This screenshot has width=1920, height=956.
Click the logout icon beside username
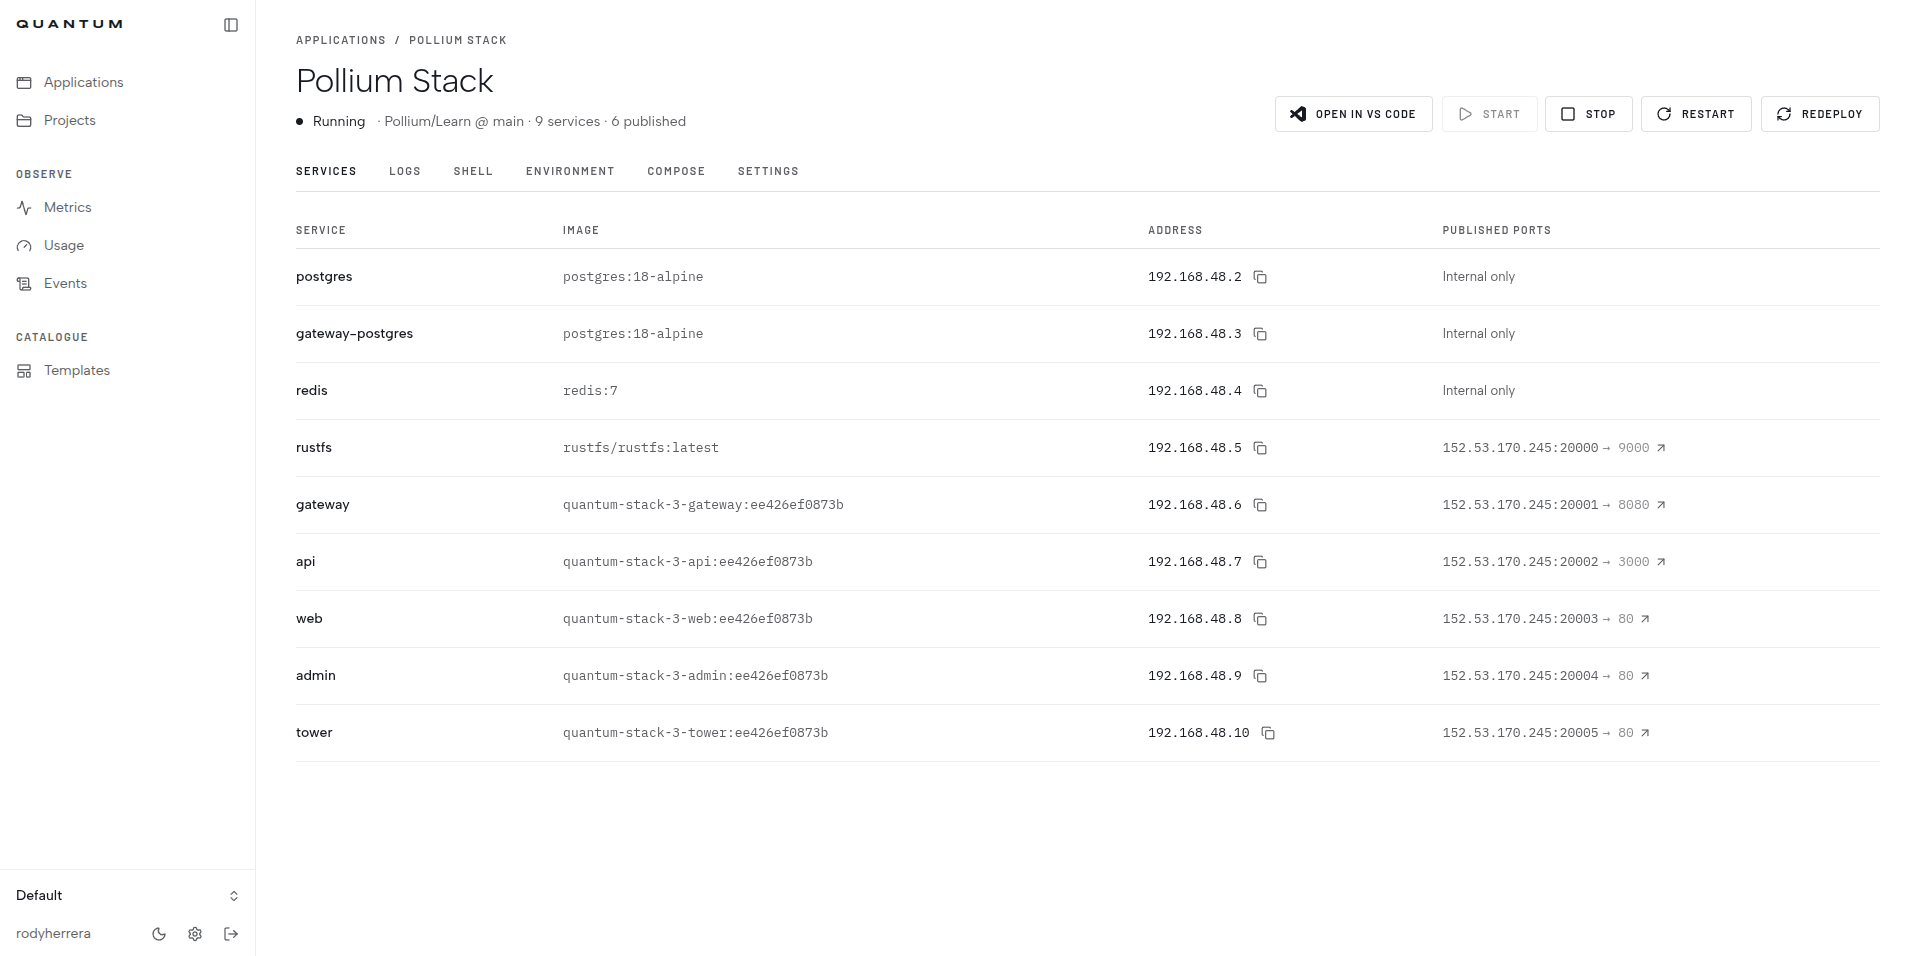pos(231,934)
